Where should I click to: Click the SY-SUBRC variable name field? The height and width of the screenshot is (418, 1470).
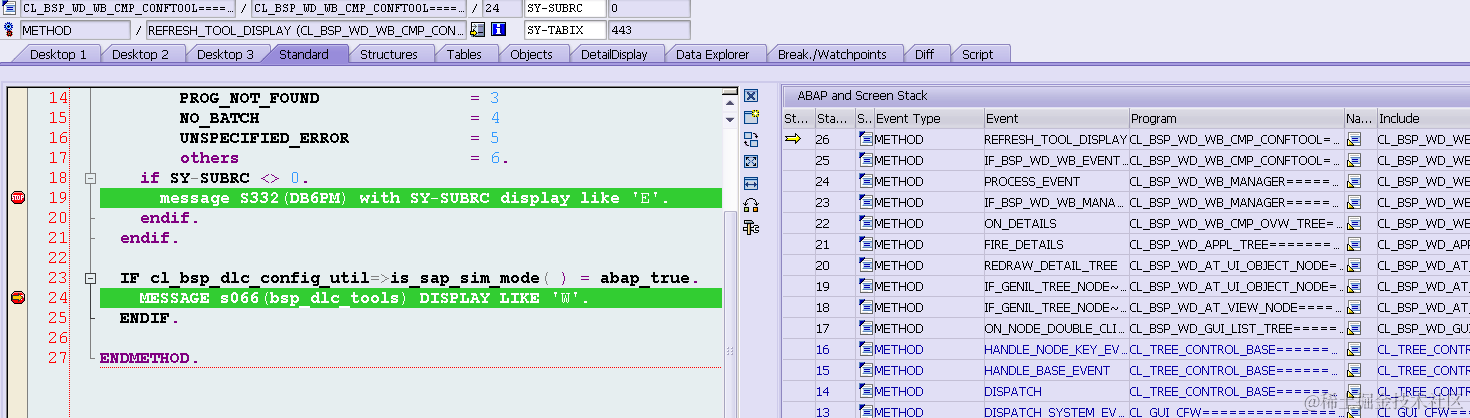click(565, 8)
